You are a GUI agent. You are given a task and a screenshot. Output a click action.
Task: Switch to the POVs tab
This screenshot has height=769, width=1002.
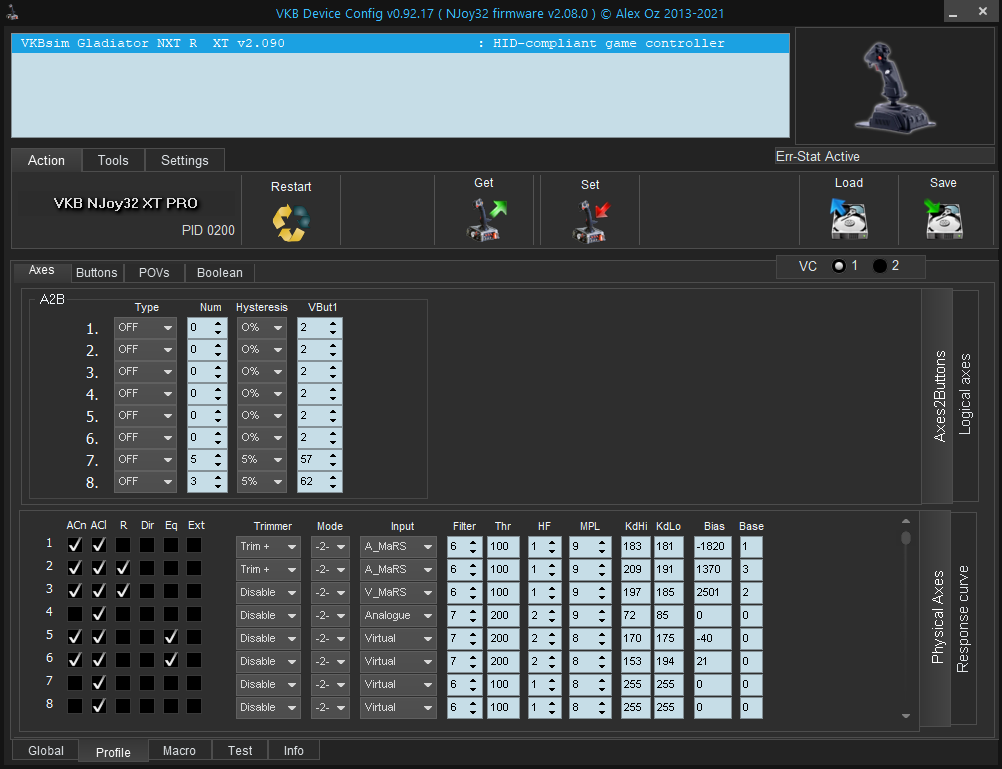pyautogui.click(x=154, y=273)
